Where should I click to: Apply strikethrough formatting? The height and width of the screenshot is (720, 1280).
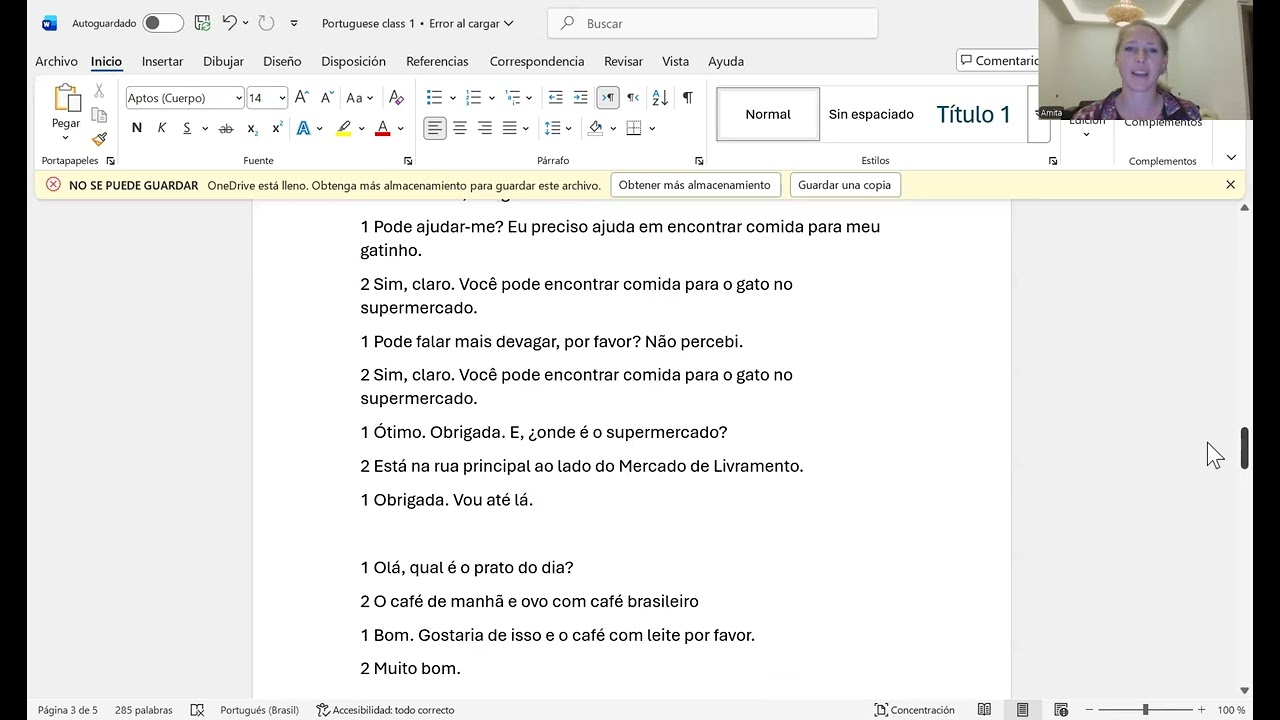pos(226,128)
